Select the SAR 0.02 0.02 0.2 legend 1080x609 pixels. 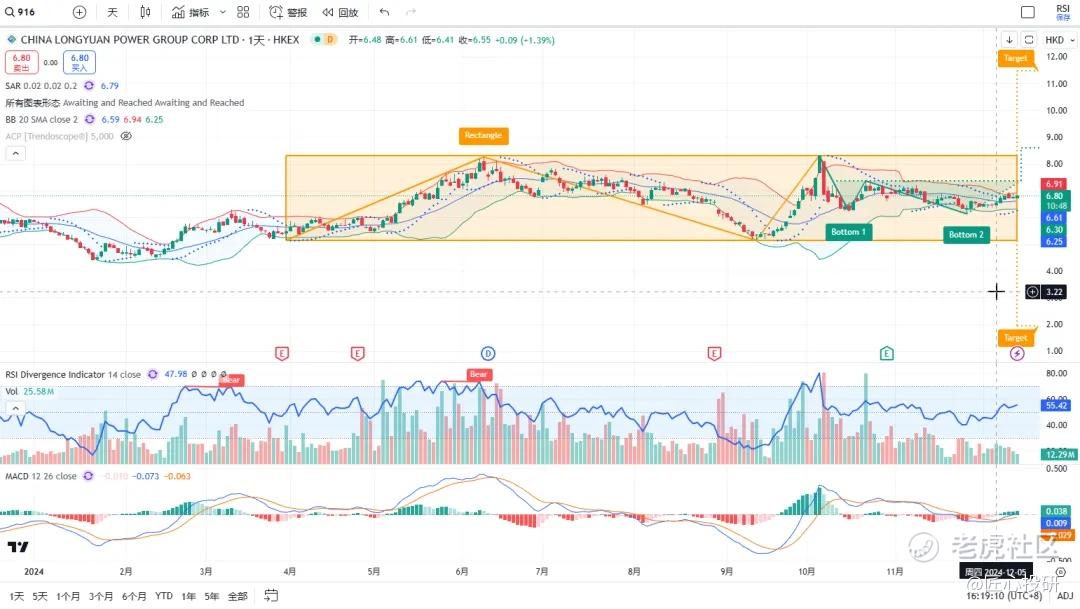(x=41, y=85)
